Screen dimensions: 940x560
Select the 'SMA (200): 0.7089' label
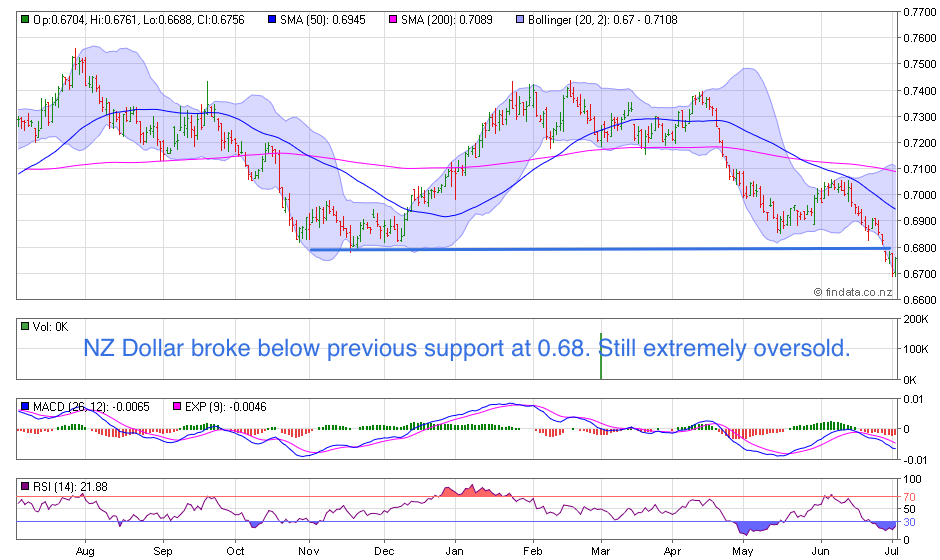click(x=447, y=20)
